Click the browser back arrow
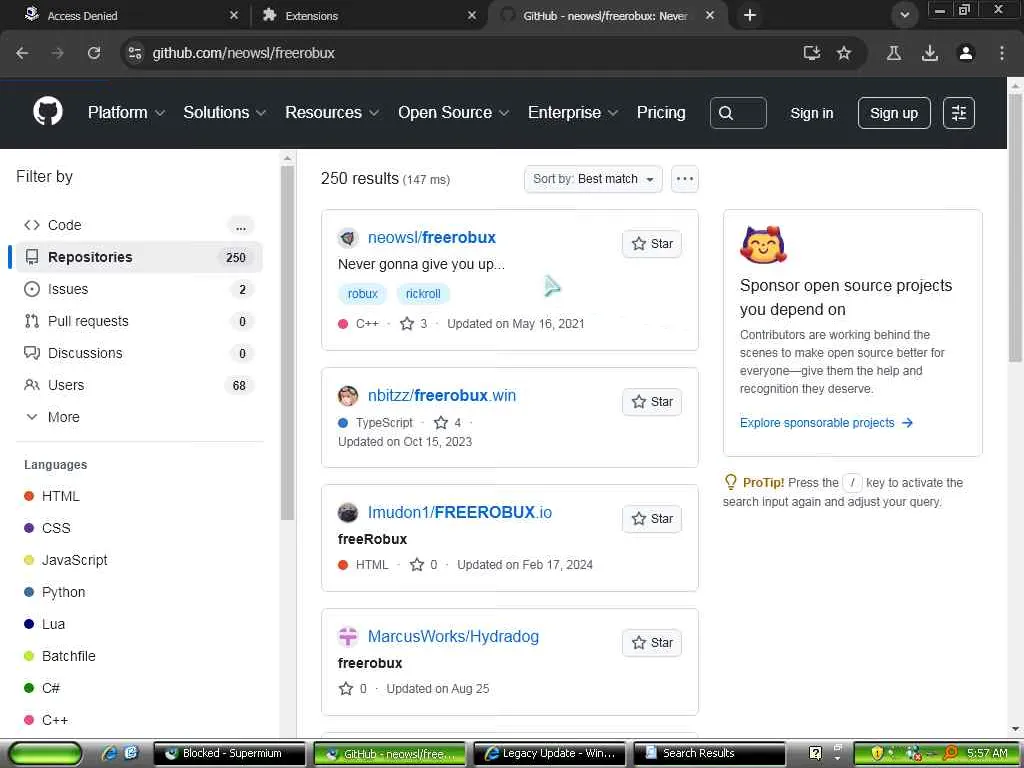 (x=22, y=53)
